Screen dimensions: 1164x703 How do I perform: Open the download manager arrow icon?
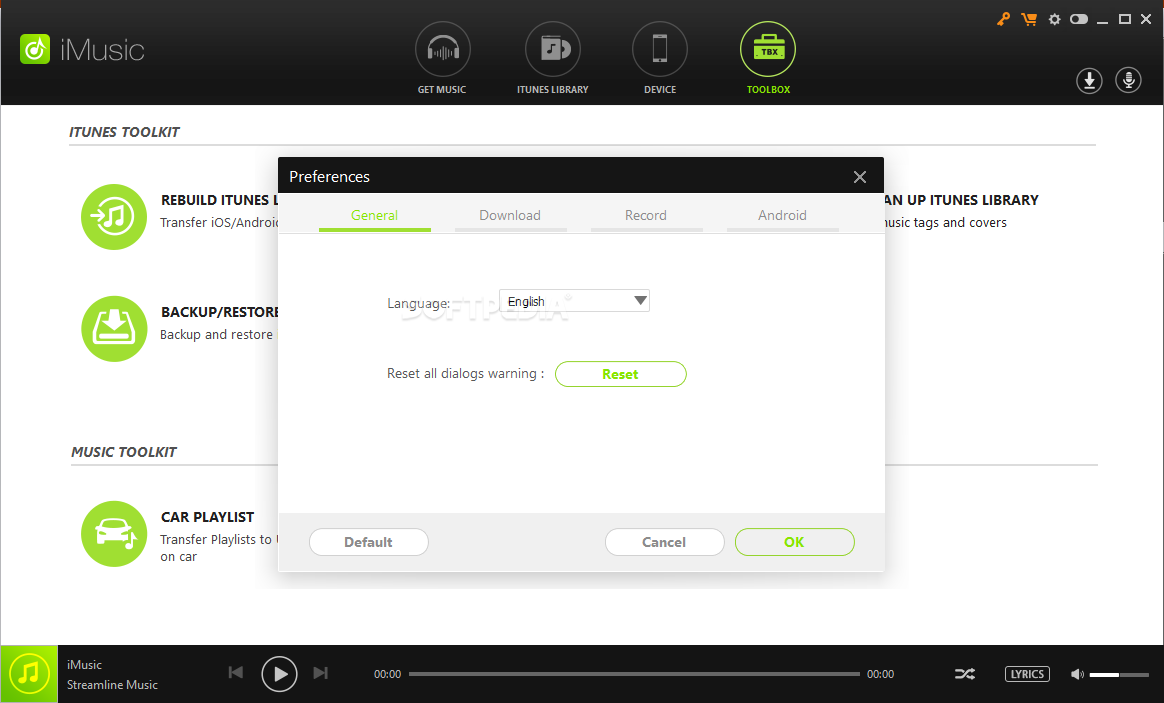[1089, 80]
